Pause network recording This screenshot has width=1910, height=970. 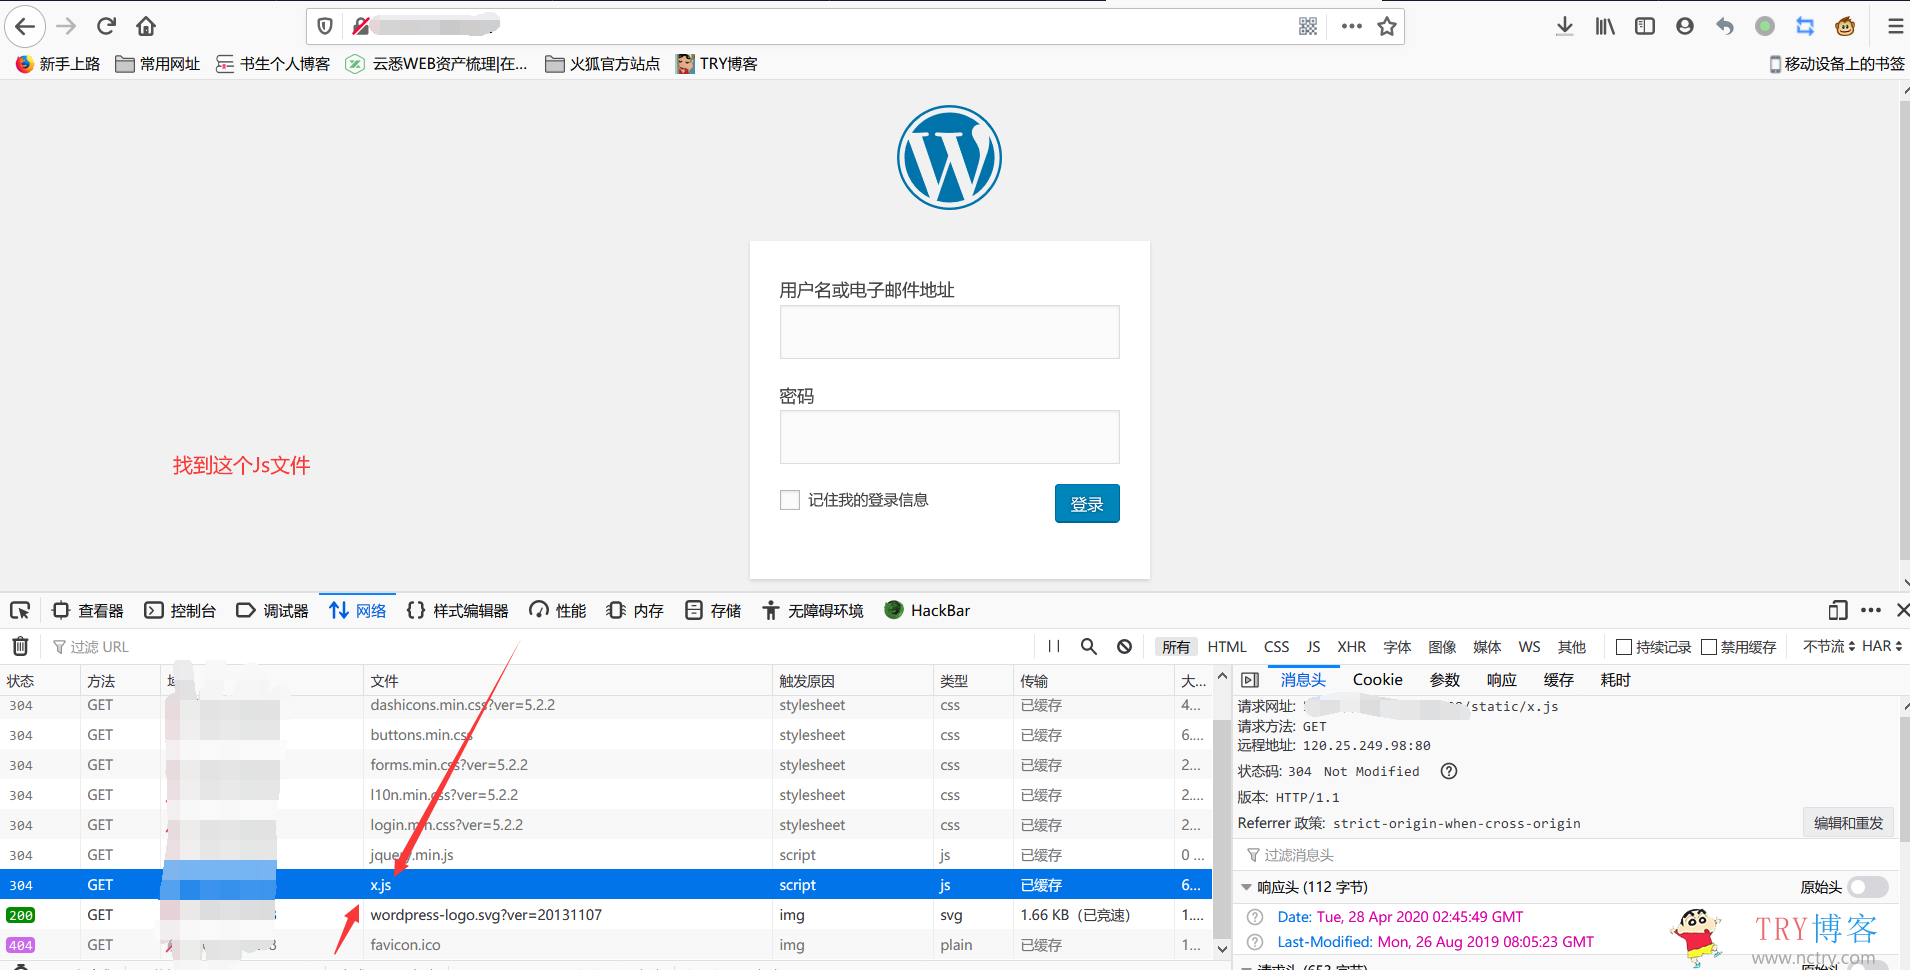pyautogui.click(x=1054, y=646)
